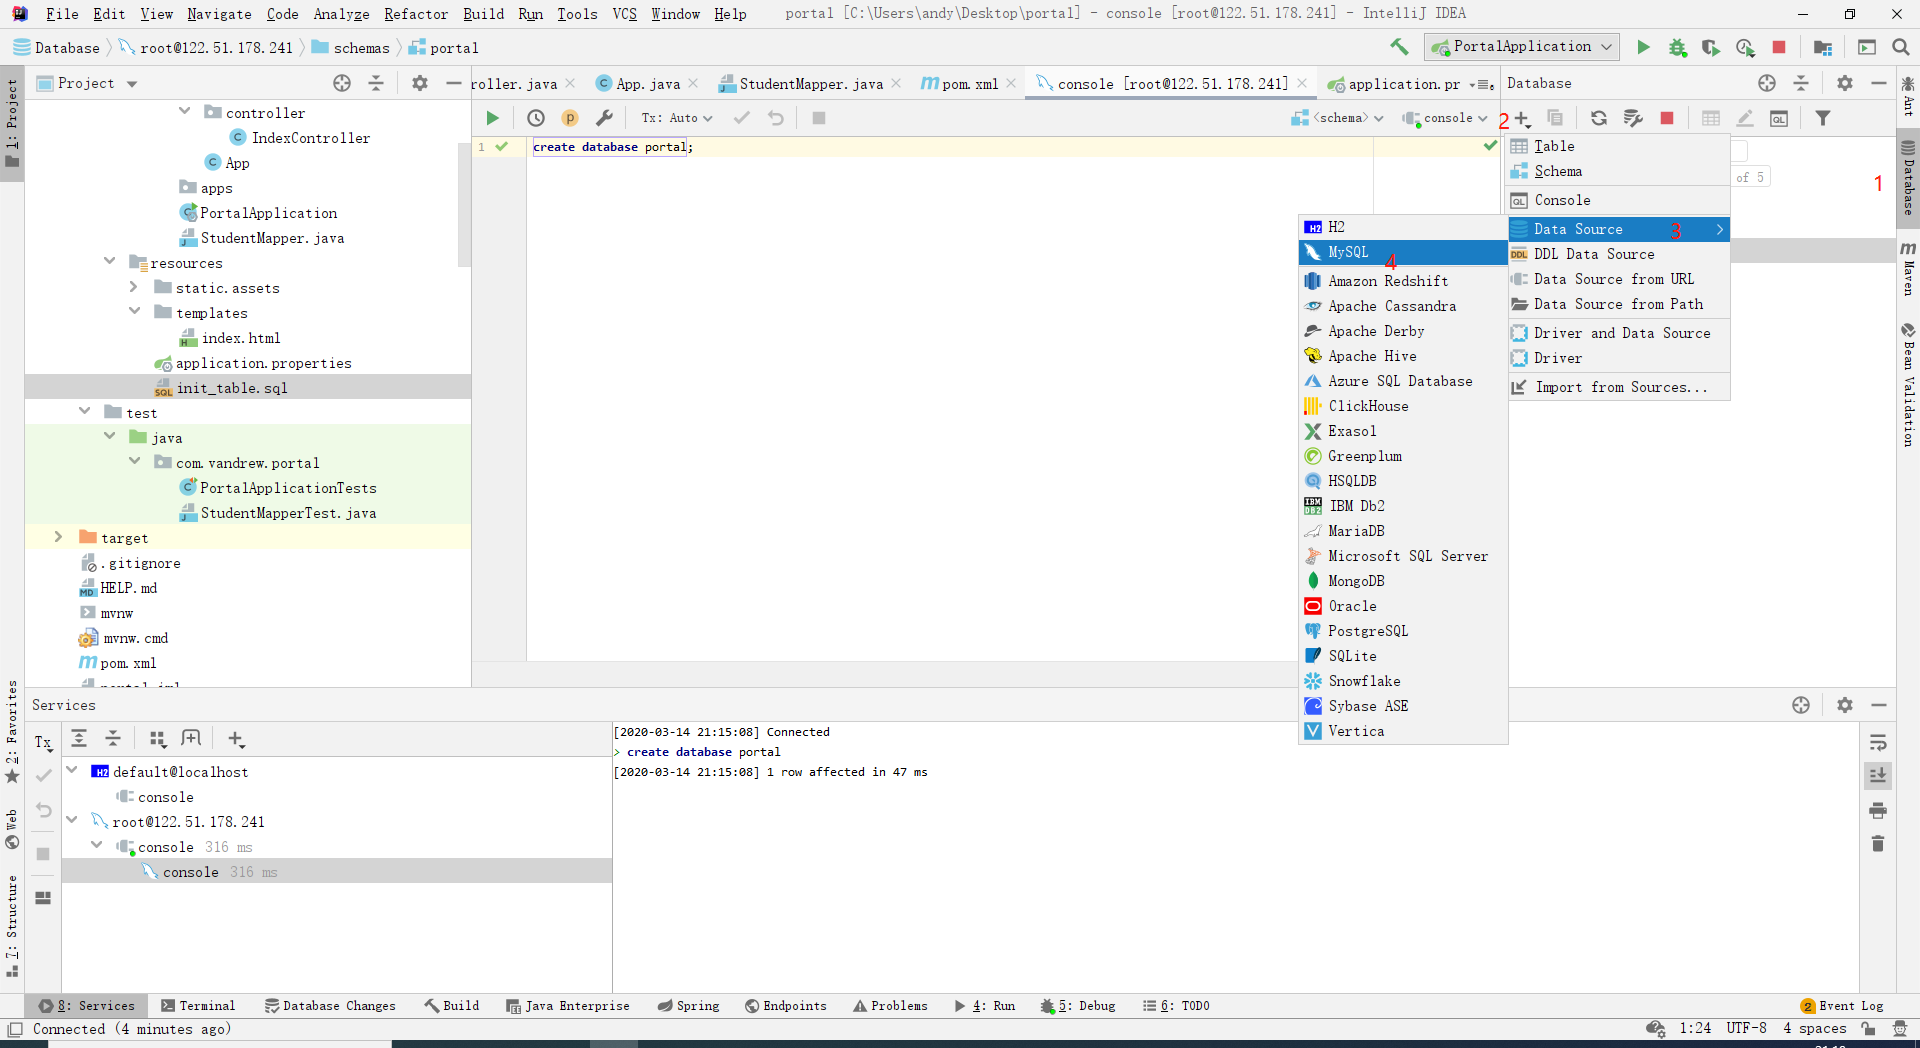Image resolution: width=1920 pixels, height=1048 pixels.
Task: Clear the Services console output
Action: click(1878, 844)
